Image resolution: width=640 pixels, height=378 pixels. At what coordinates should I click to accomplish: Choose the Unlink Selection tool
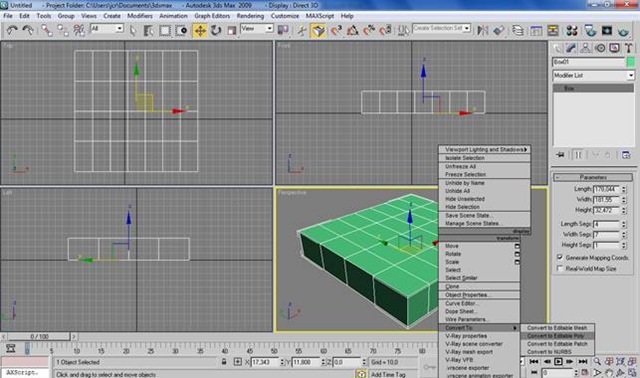62,30
